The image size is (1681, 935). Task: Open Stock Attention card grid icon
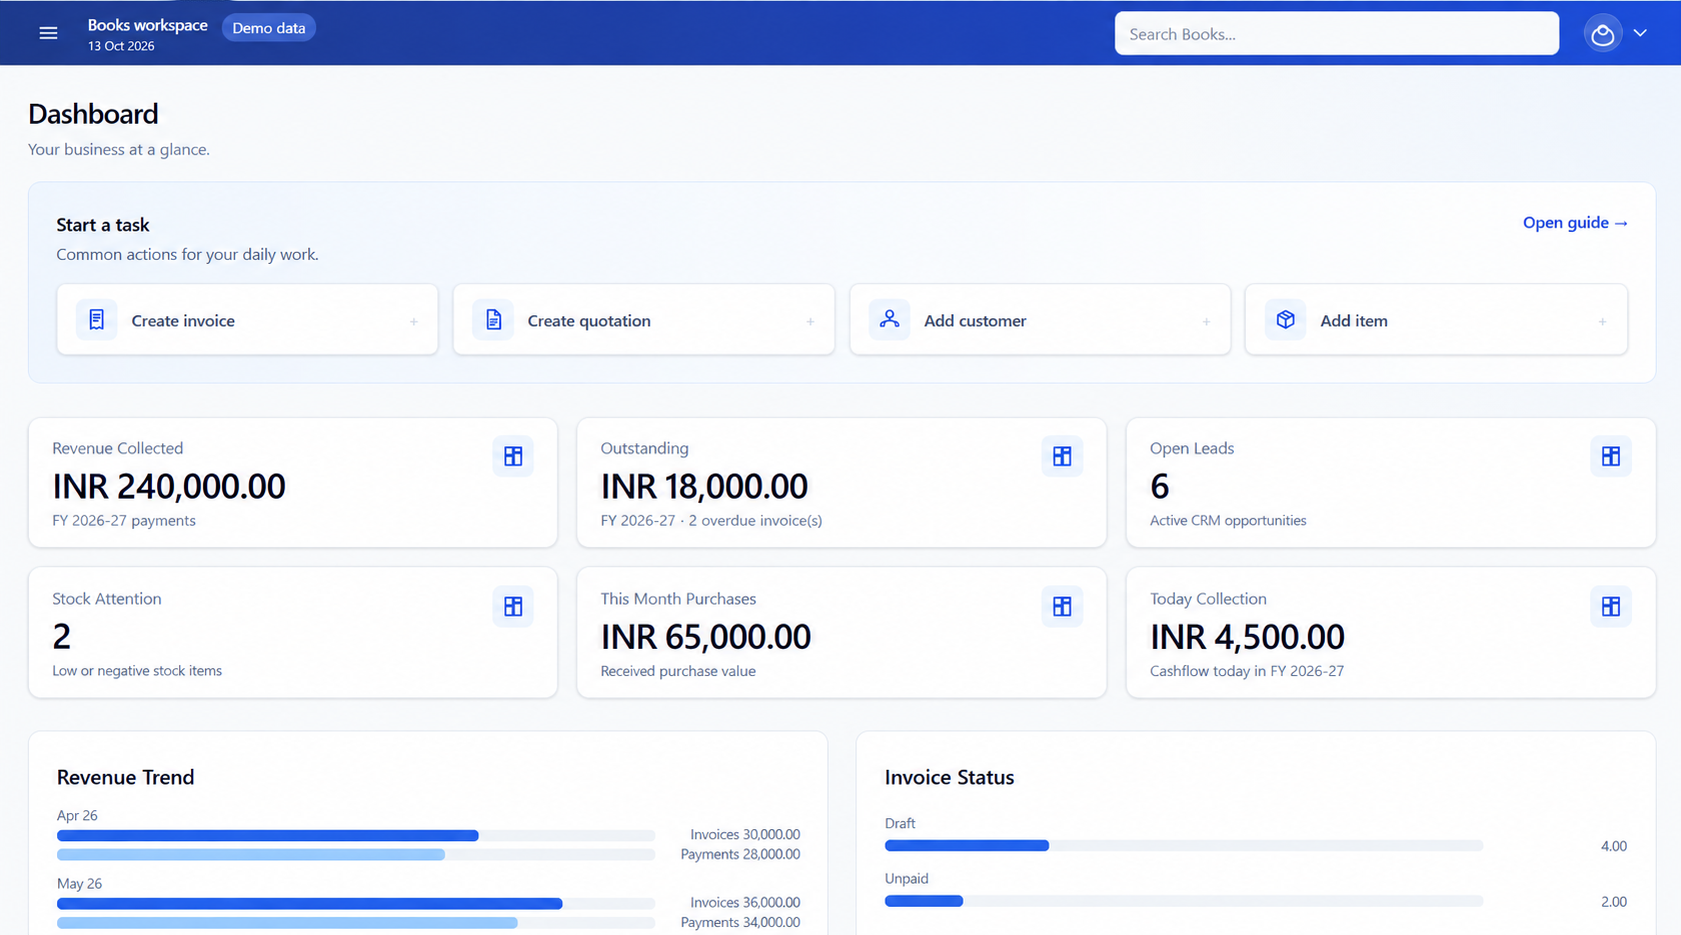click(513, 606)
